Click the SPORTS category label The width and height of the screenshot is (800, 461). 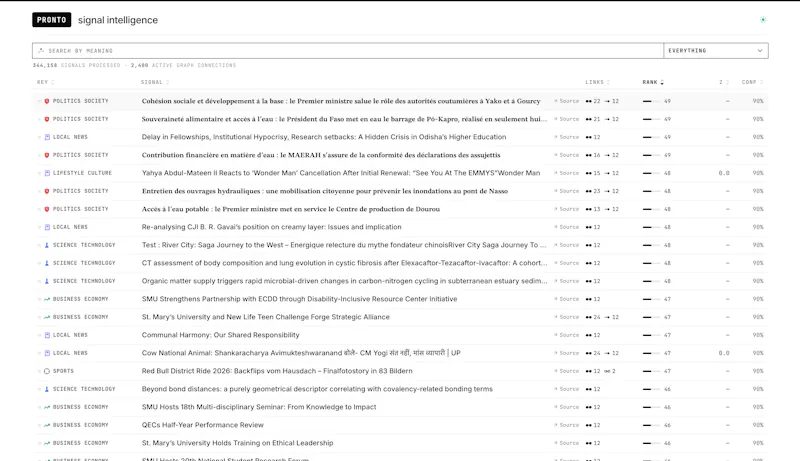(x=63, y=371)
